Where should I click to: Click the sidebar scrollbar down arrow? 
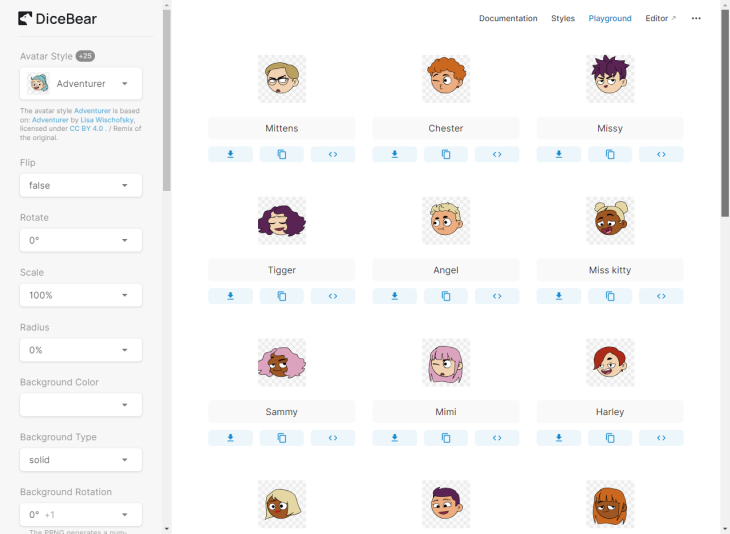[167, 529]
